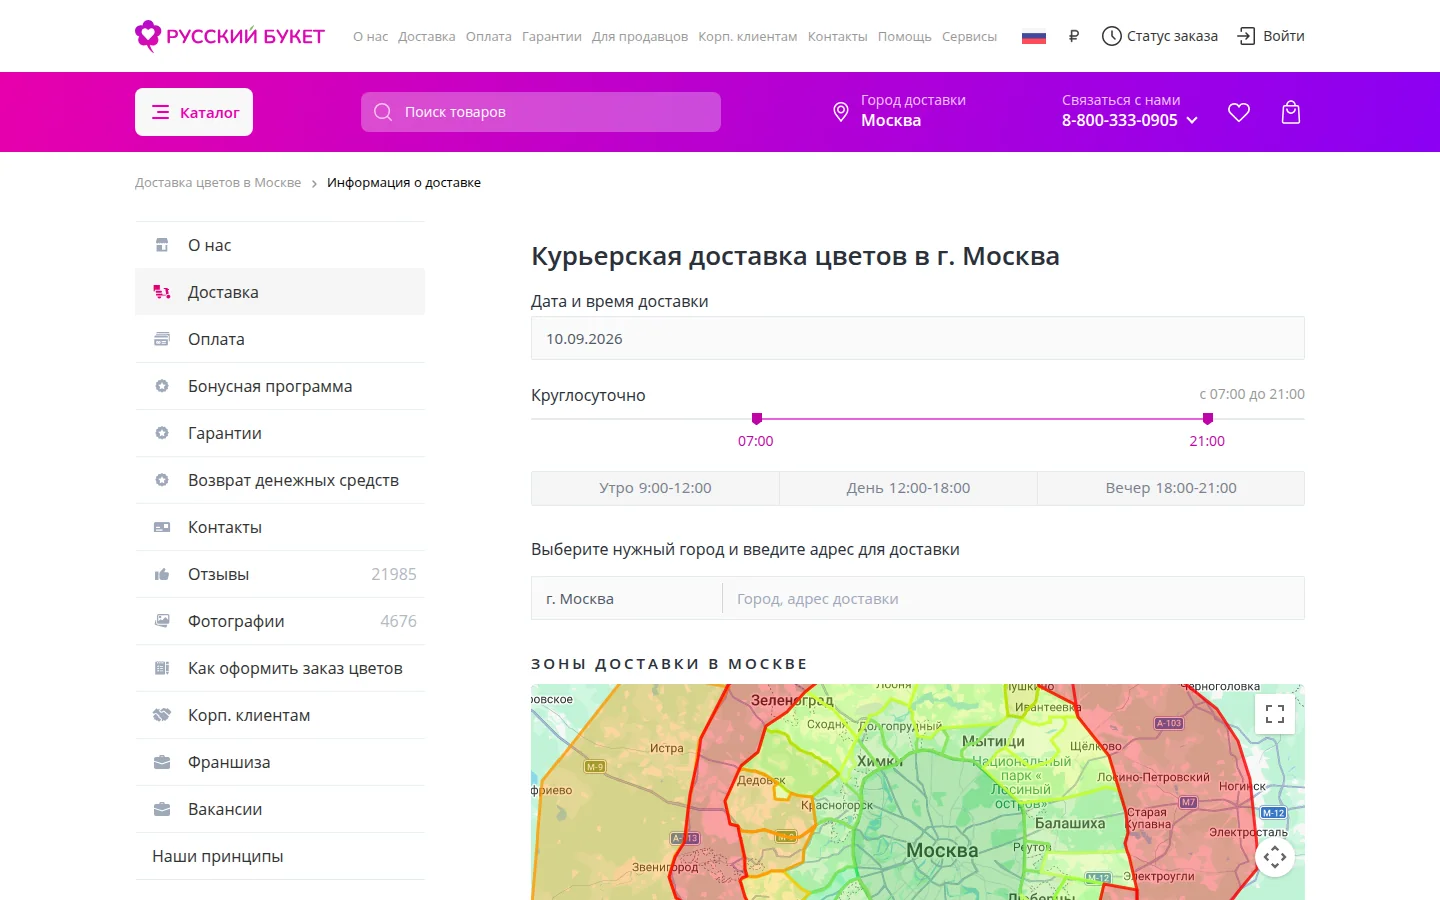Screen dimensions: 1440x900
Task: Click the pink time range slider track
Action: [x=982, y=419]
